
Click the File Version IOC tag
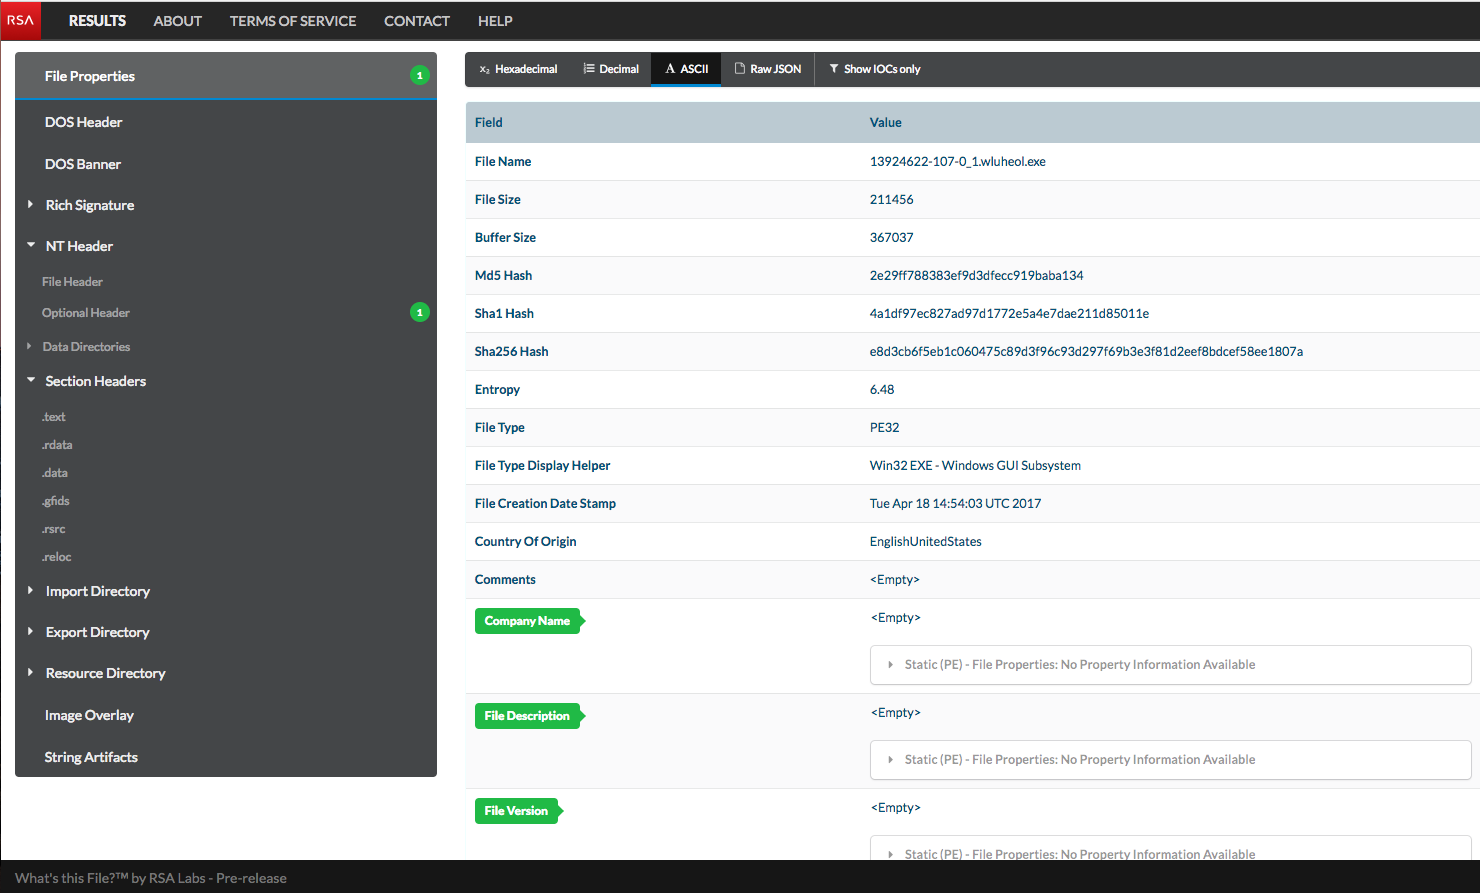point(514,810)
